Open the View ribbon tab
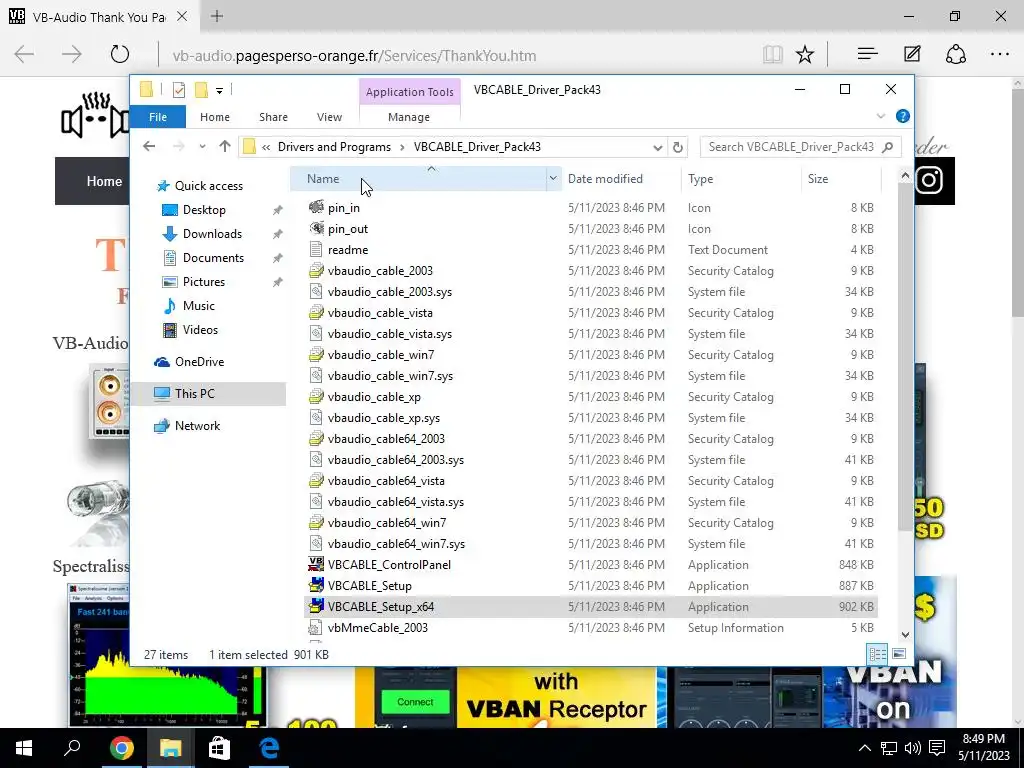This screenshot has width=1024, height=768. pos(329,117)
